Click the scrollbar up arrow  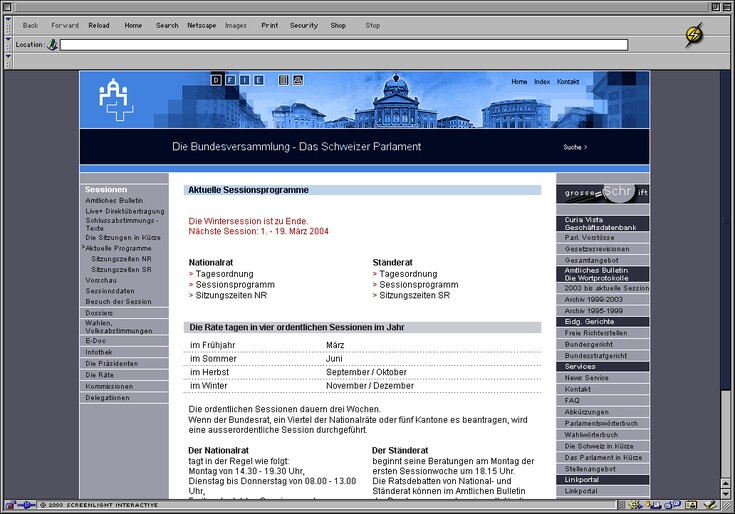(726, 484)
